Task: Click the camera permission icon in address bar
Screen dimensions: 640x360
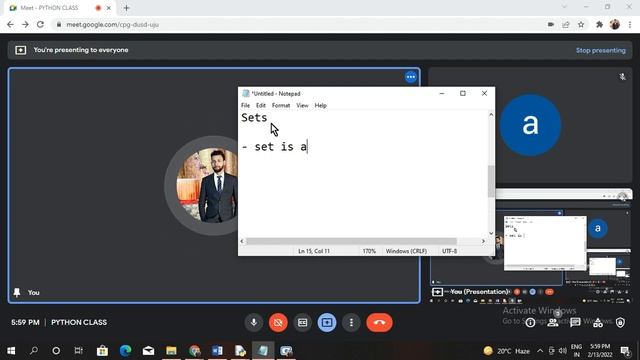Action: (x=551, y=24)
